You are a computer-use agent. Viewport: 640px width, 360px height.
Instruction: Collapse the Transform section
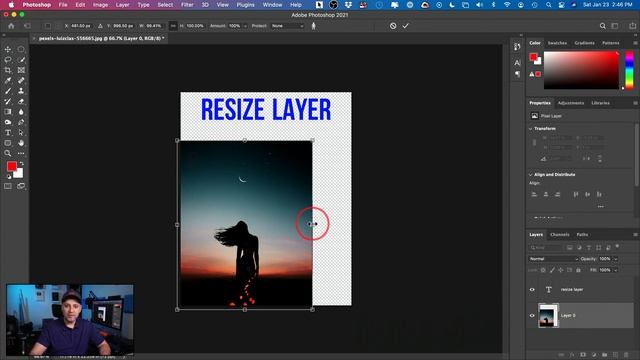[531, 129]
